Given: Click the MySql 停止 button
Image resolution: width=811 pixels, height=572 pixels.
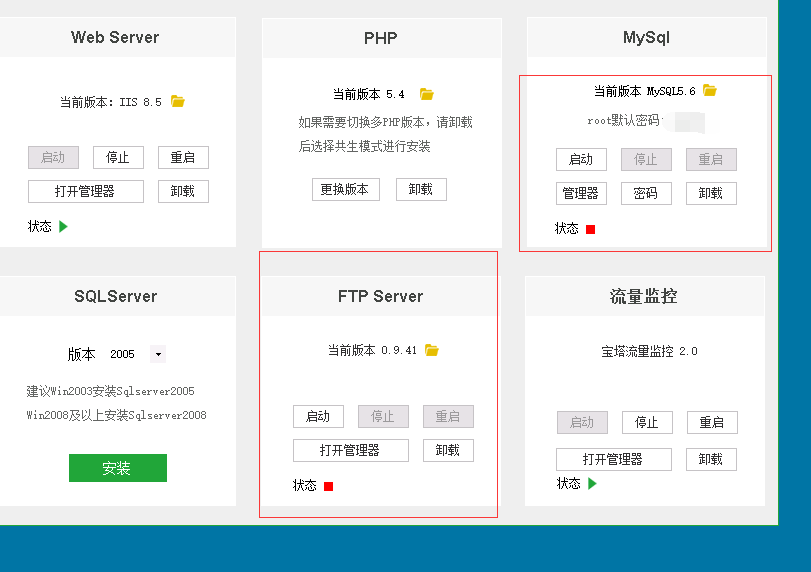Looking at the screenshot, I should click(647, 159).
